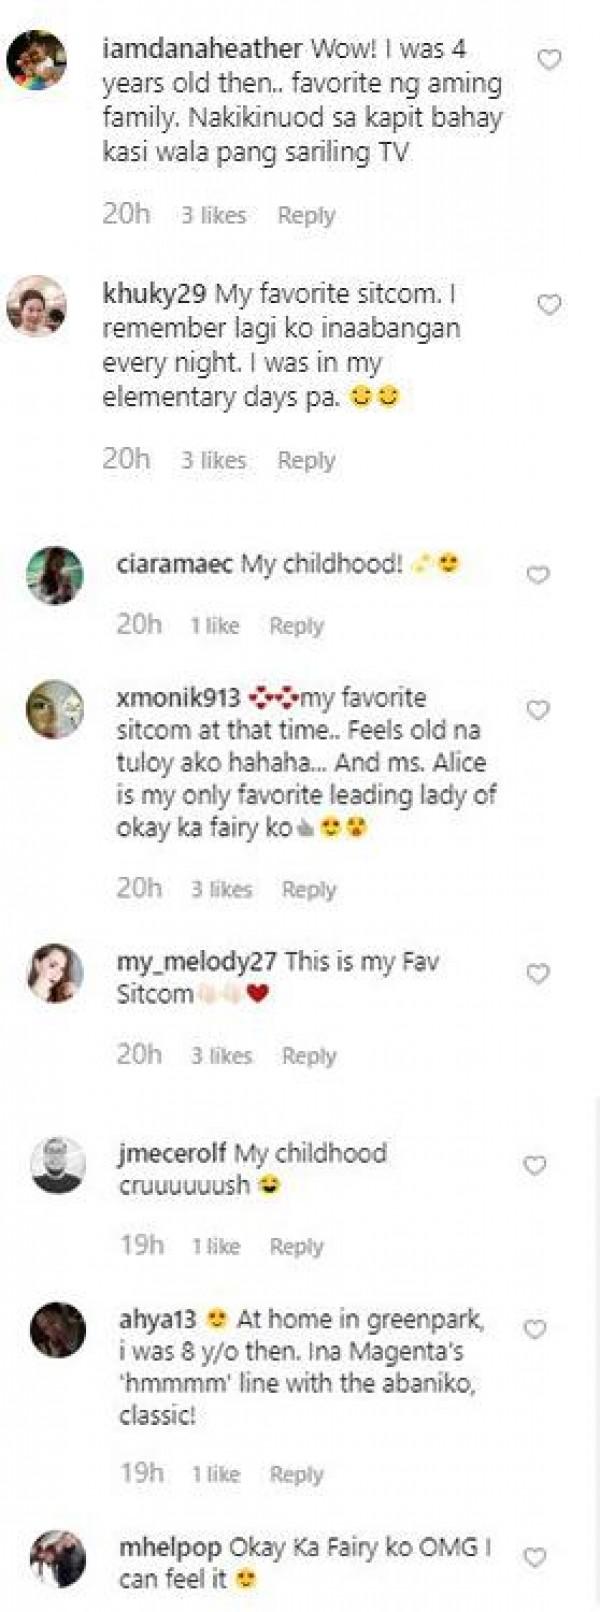Screen dimensions: 600x1612
Task: Like jmecerolf's childhood crush comment
Action: click(x=536, y=1165)
